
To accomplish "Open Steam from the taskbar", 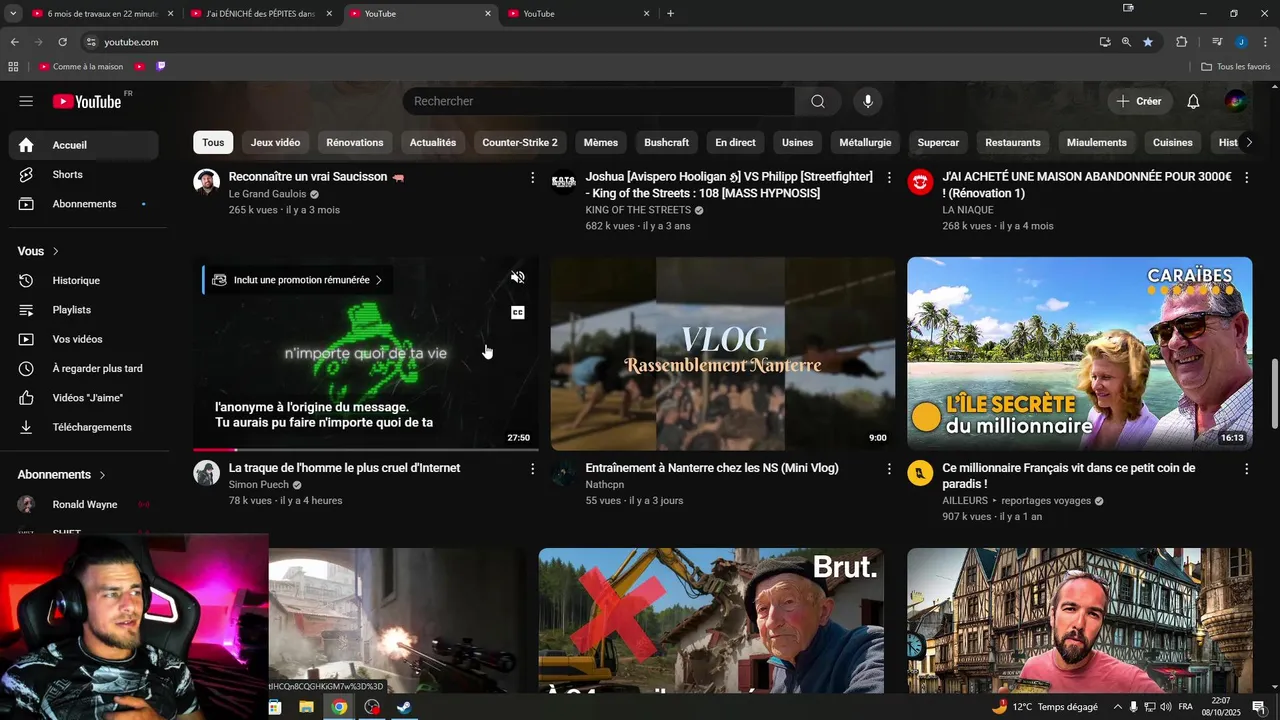I will 404,707.
